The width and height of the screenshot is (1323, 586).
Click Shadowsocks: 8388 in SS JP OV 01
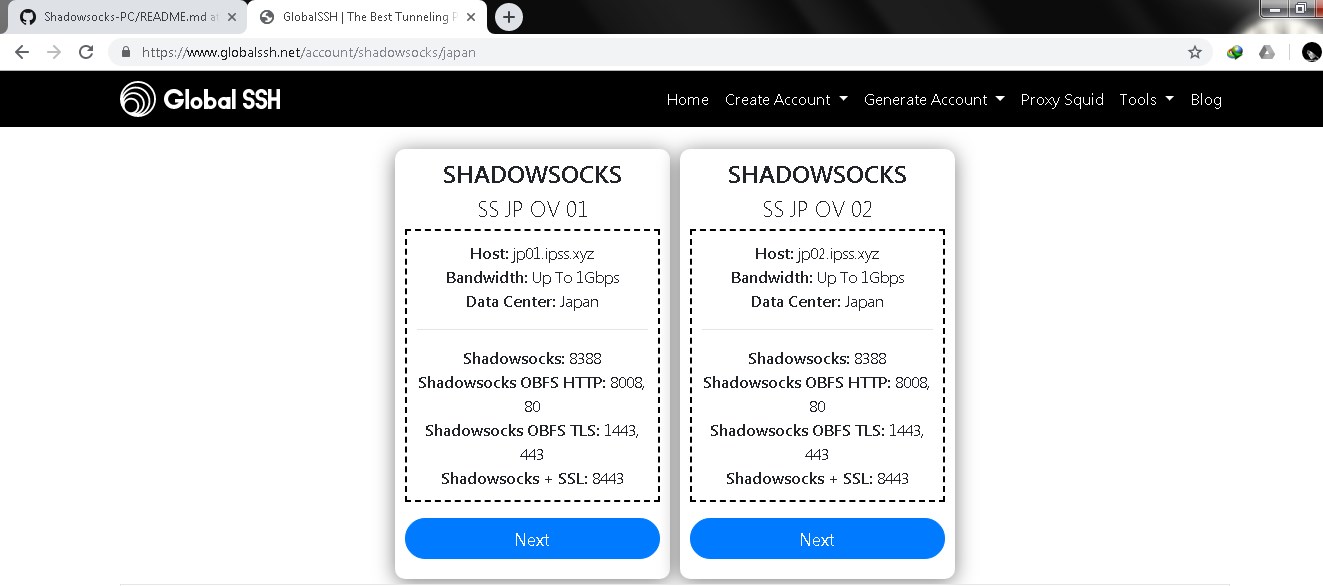(x=532, y=358)
